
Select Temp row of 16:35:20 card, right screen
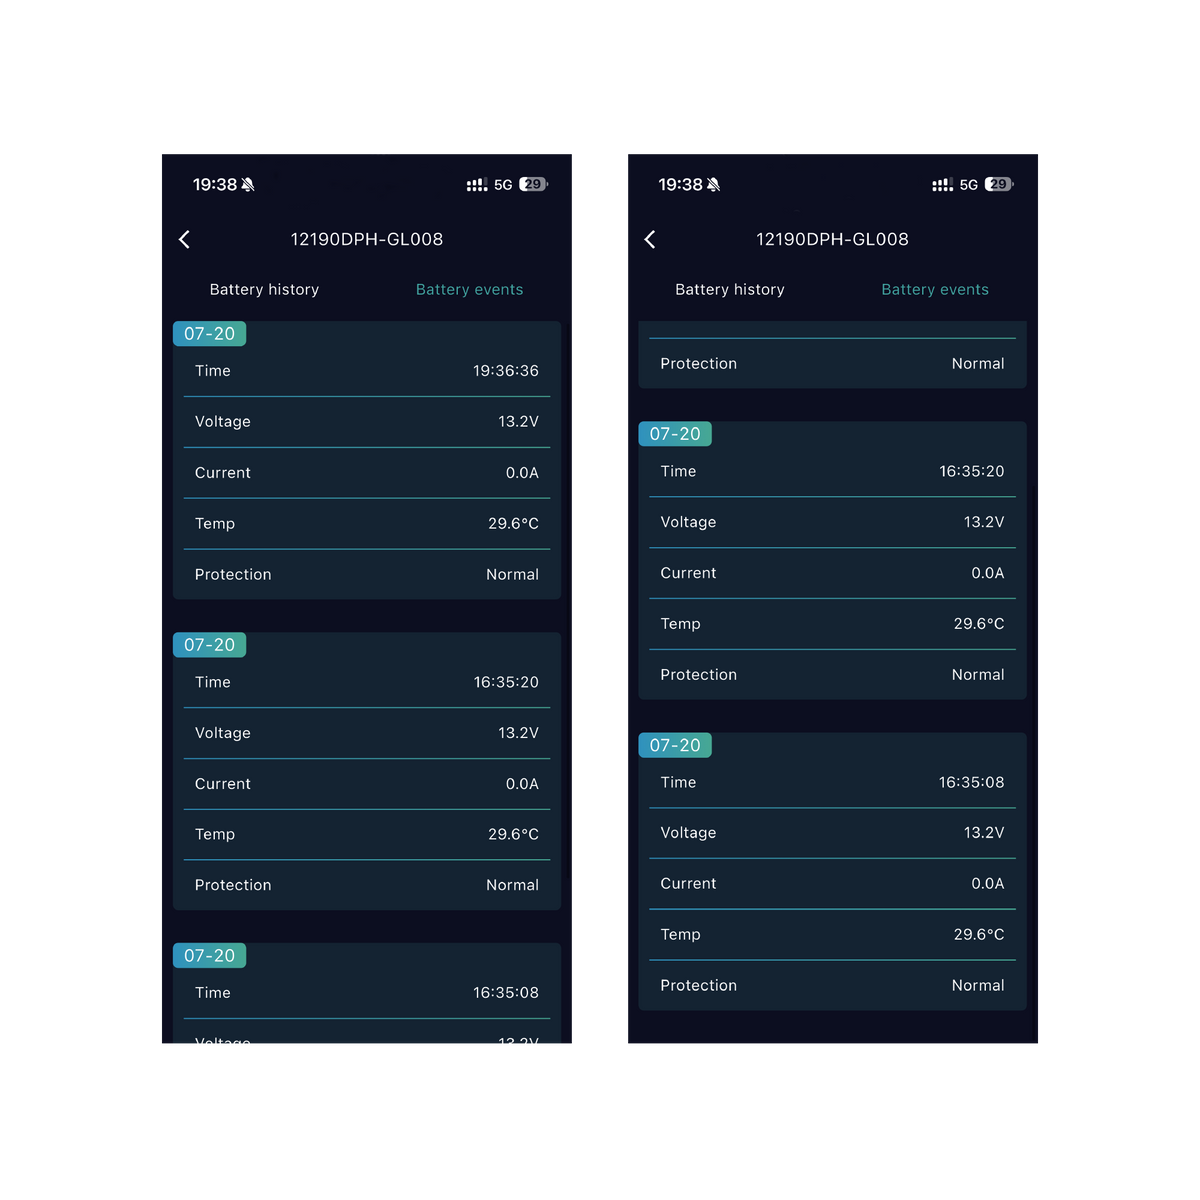(x=833, y=624)
